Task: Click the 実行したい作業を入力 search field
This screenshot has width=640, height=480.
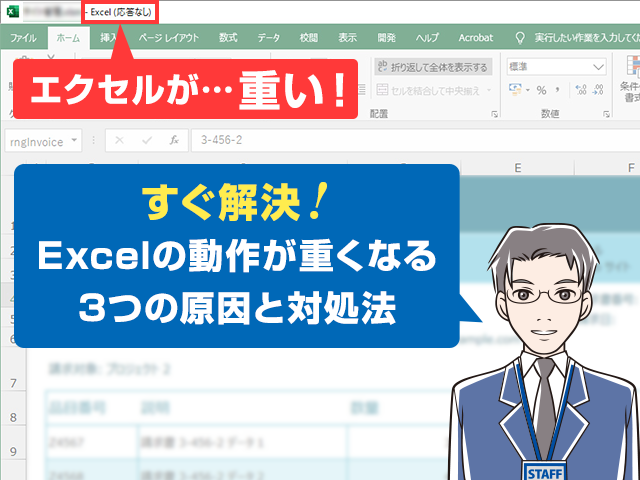Action: pos(587,38)
